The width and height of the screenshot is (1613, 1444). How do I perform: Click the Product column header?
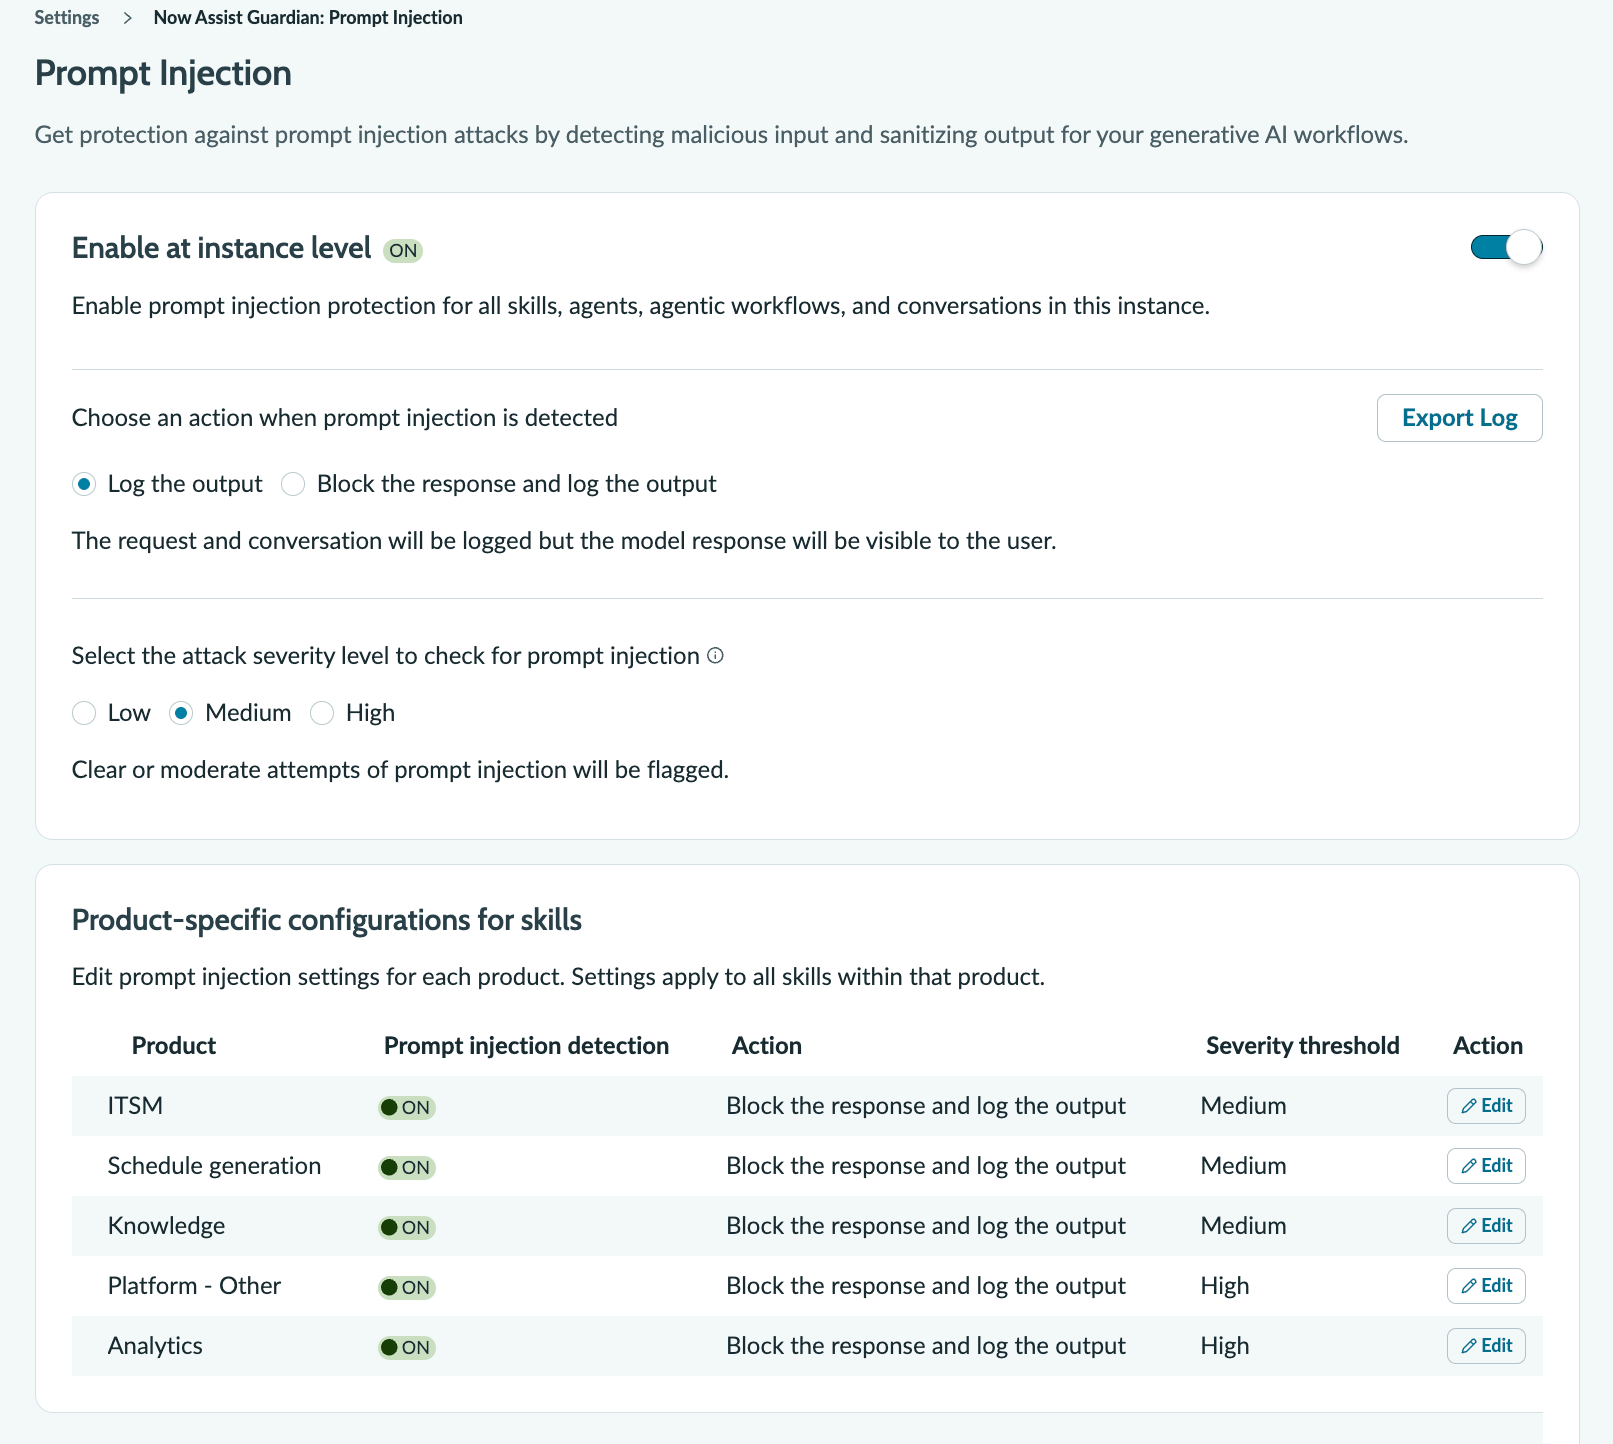tap(174, 1046)
